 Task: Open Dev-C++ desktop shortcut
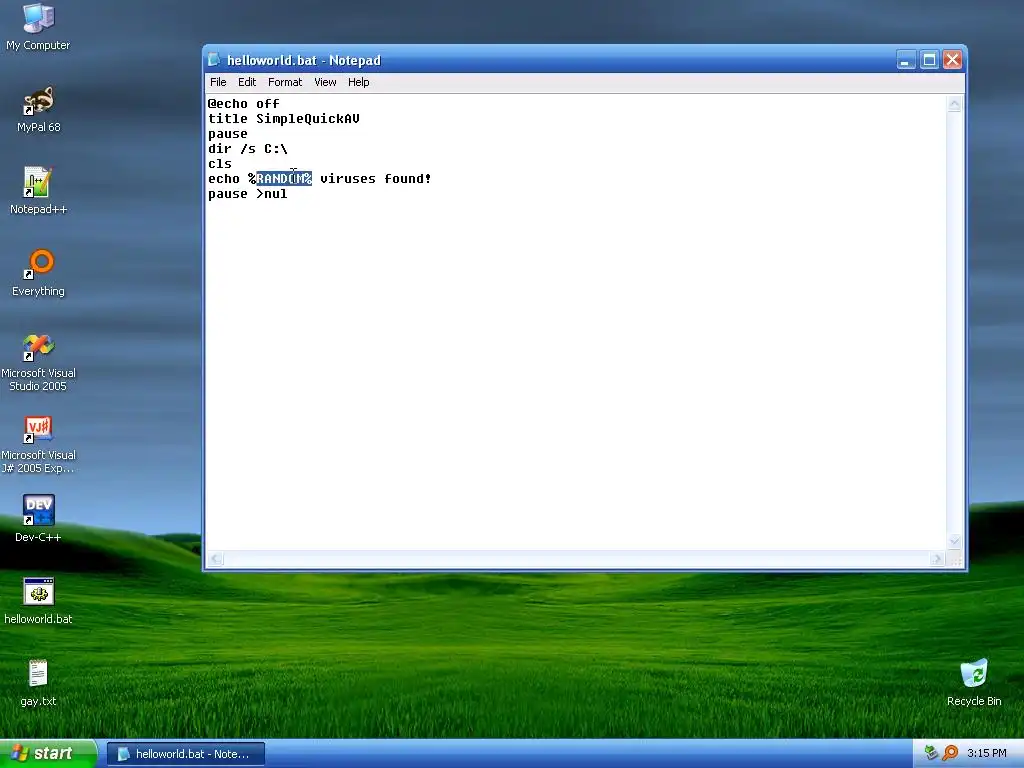point(38,519)
